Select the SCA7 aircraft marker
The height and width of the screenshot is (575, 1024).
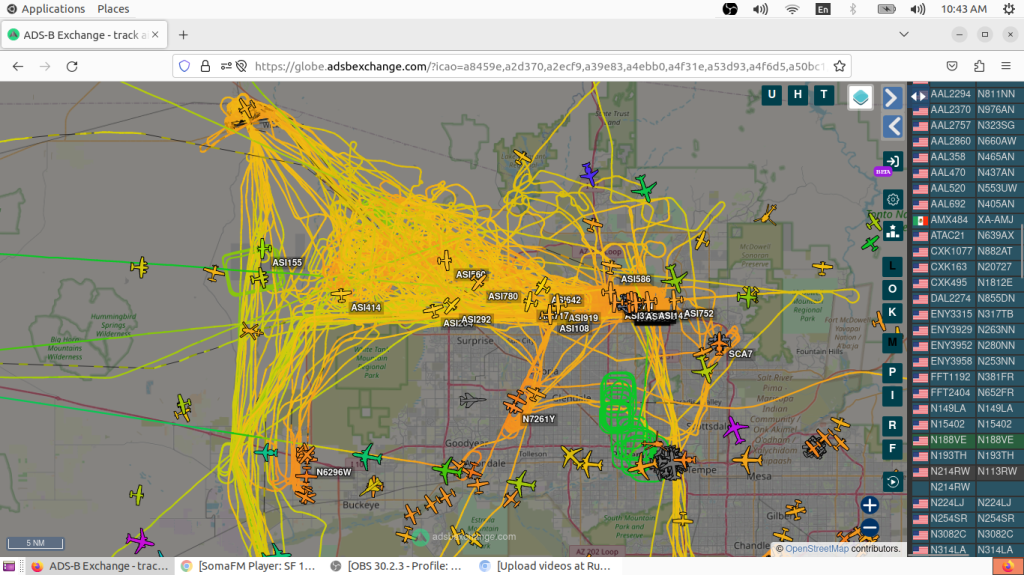pyautogui.click(x=719, y=343)
